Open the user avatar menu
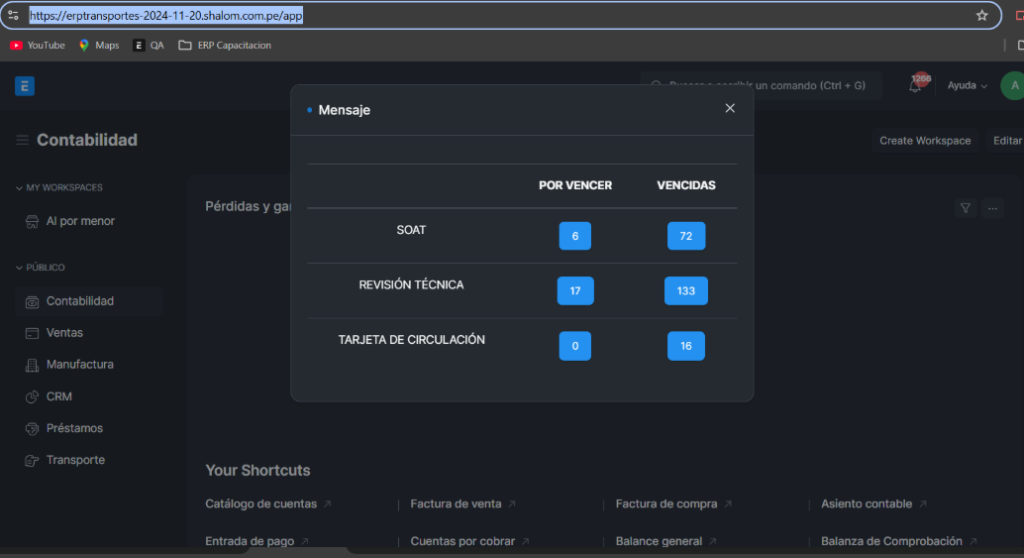The image size is (1024, 558). (x=1013, y=86)
